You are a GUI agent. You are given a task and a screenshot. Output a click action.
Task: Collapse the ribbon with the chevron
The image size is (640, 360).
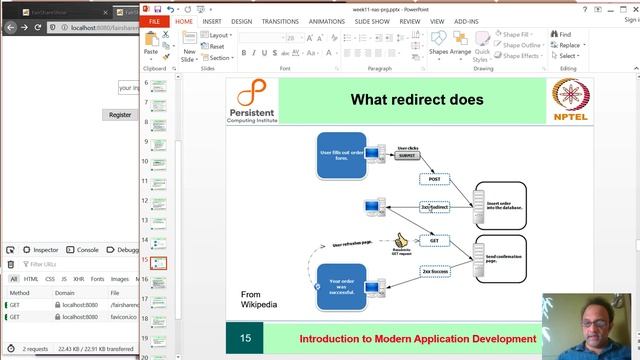[x=636, y=68]
